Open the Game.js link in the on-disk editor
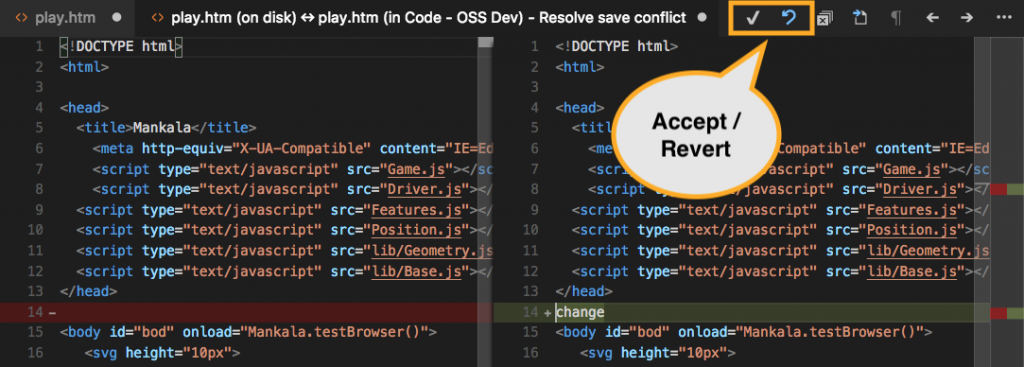 (x=416, y=169)
